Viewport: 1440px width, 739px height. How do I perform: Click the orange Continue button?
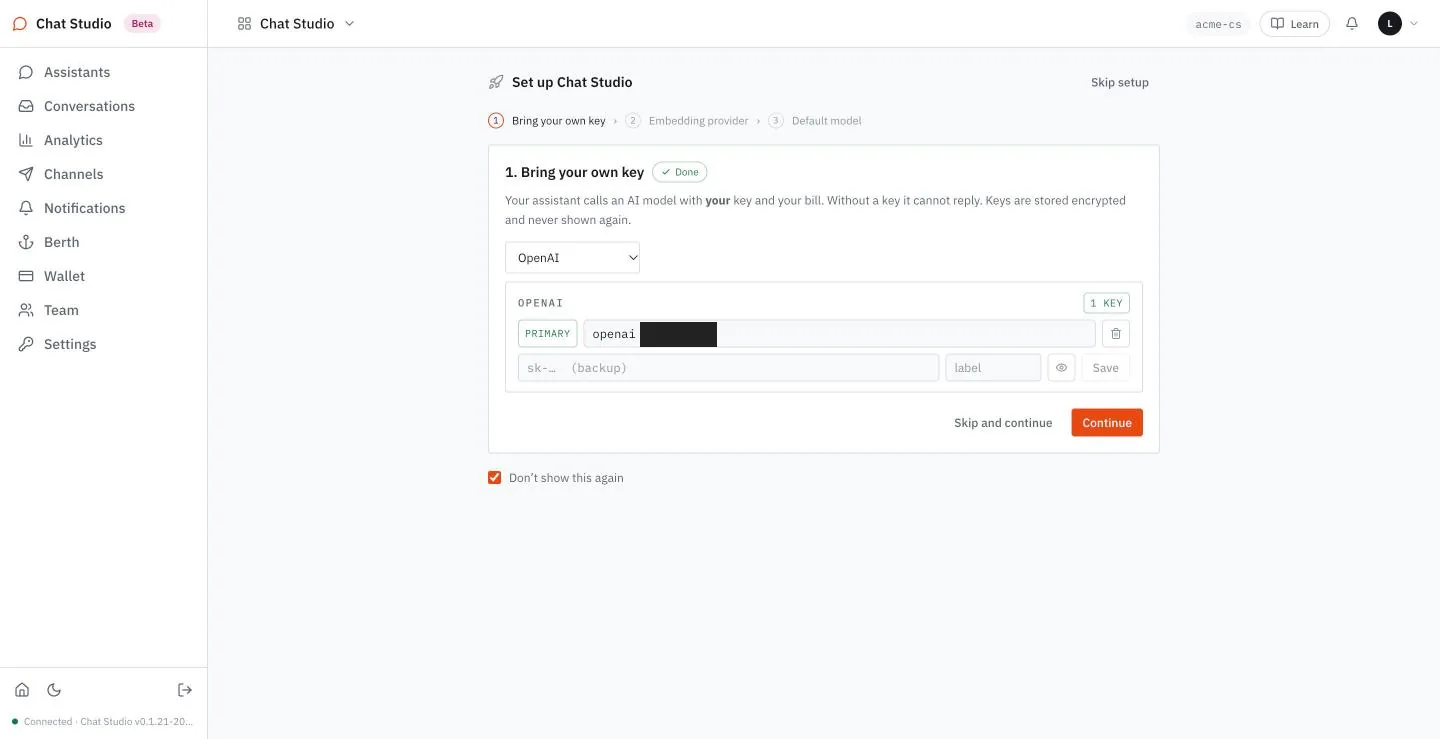(1107, 423)
